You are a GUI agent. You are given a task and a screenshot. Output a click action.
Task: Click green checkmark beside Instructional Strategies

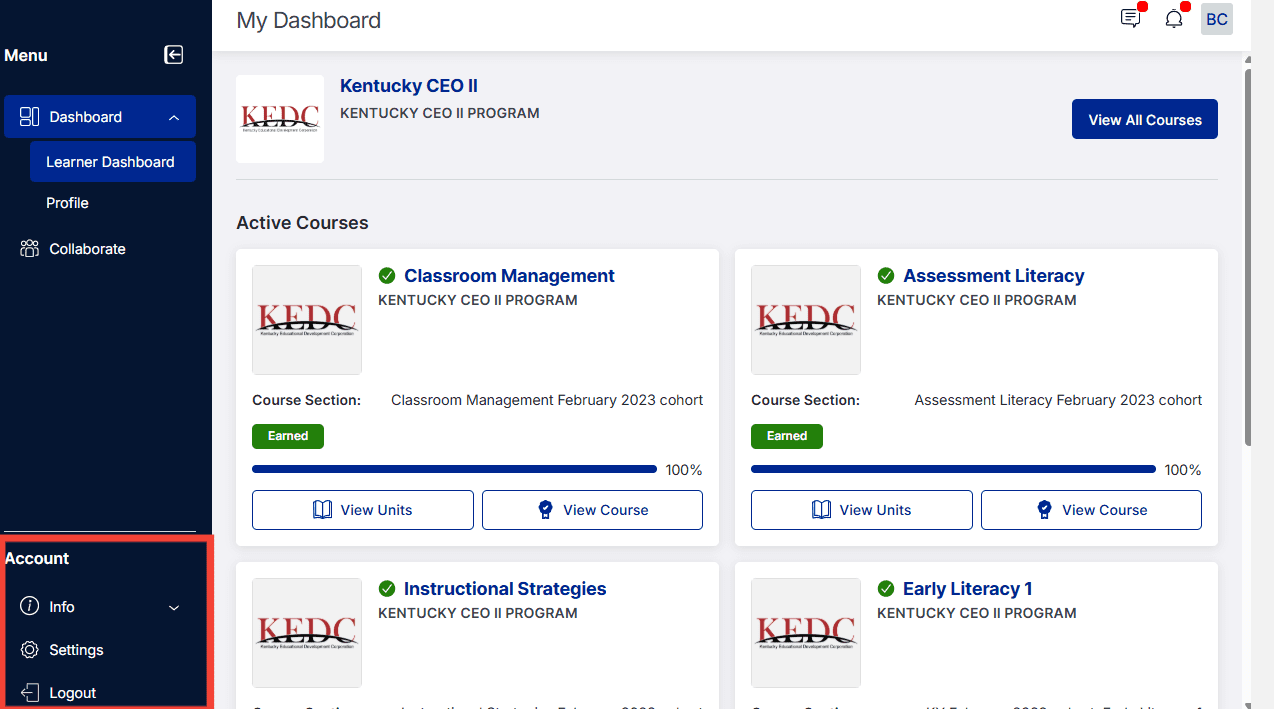387,589
